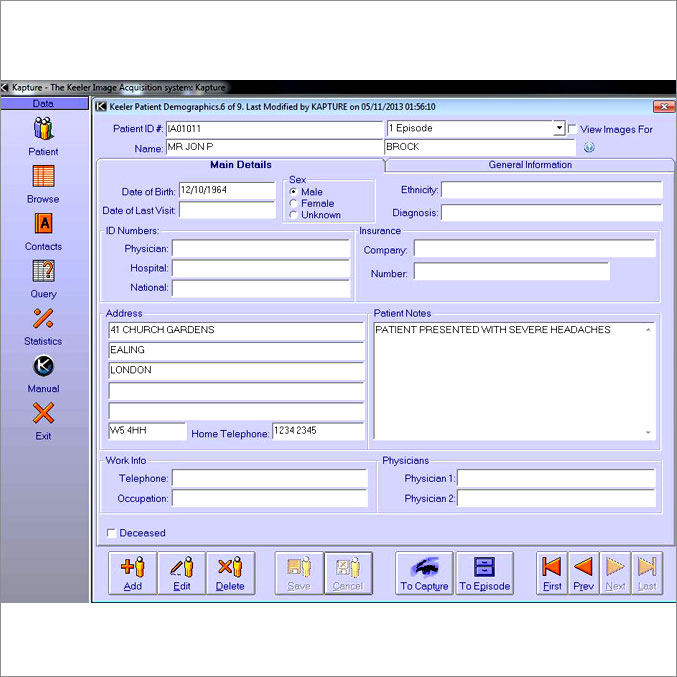Click Patient Notes scroll down arrow
677x677 pixels.
(x=648, y=432)
